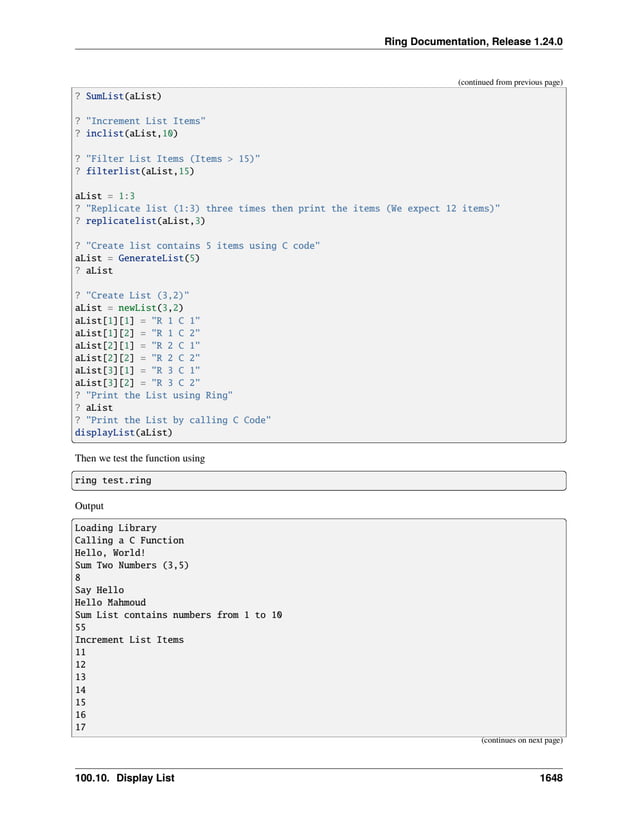
Task: Click the output line 'Hello Mahmoud'
Action: [110, 602]
